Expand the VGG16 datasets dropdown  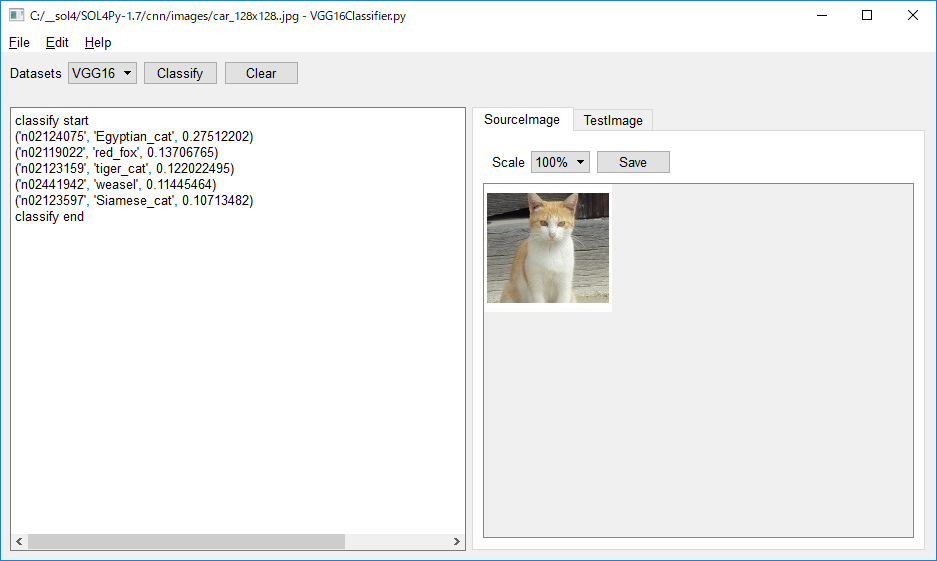click(x=102, y=73)
